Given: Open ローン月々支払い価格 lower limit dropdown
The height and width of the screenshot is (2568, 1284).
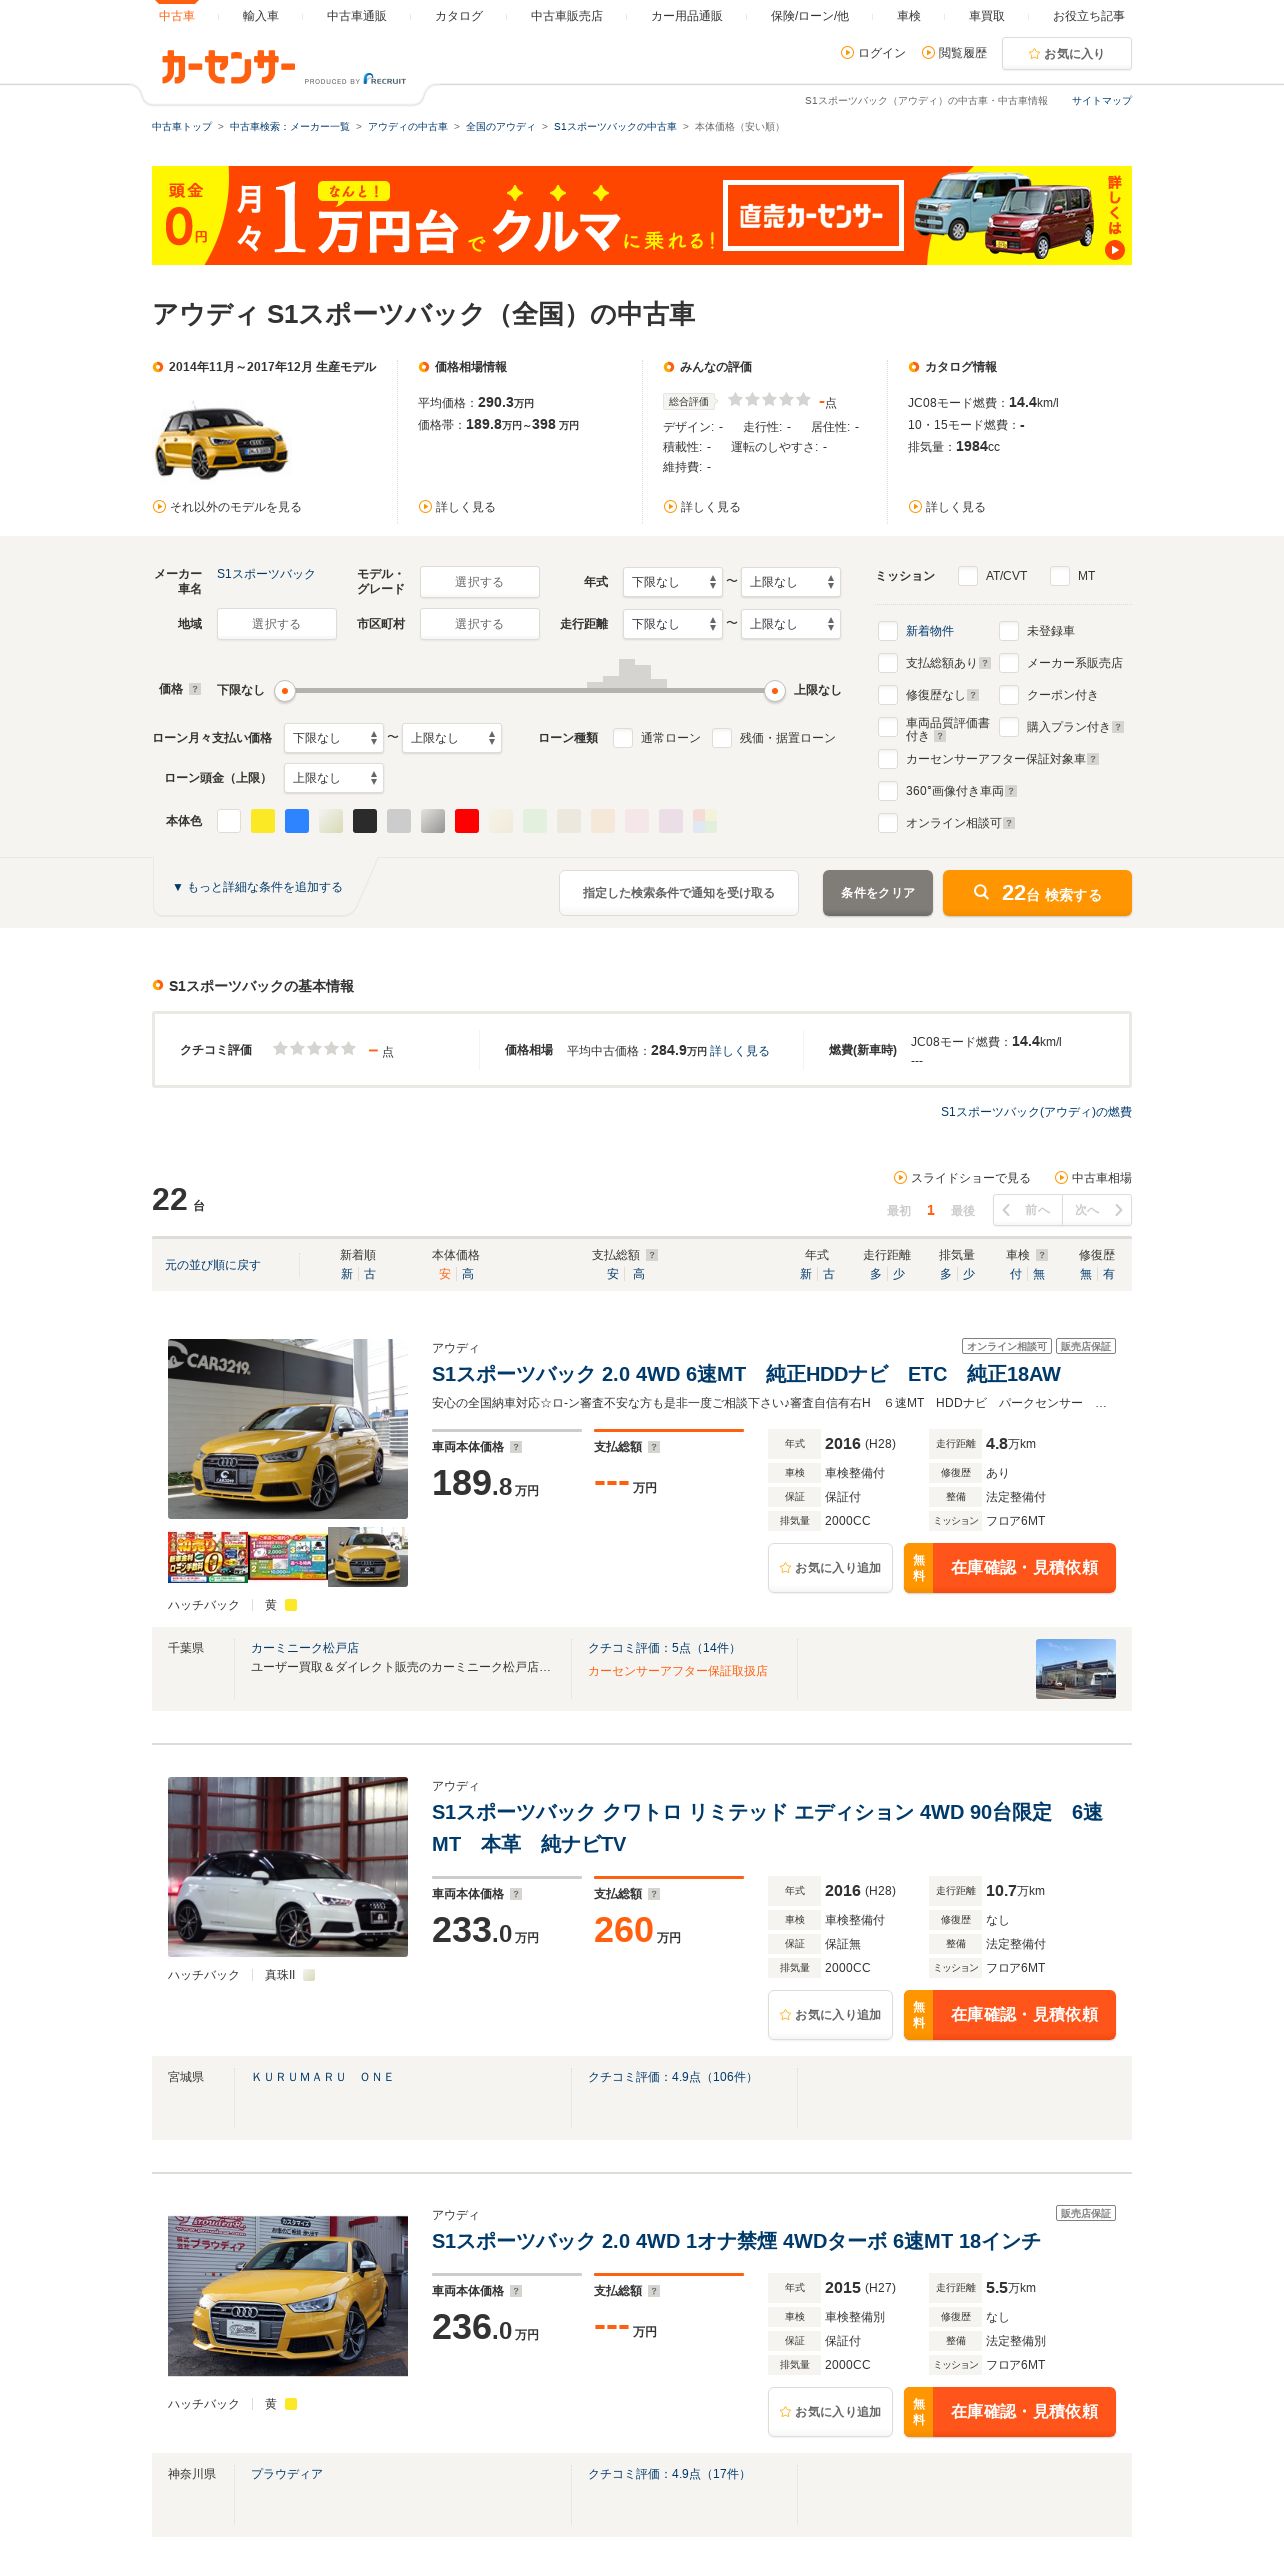Looking at the screenshot, I should point(334,738).
